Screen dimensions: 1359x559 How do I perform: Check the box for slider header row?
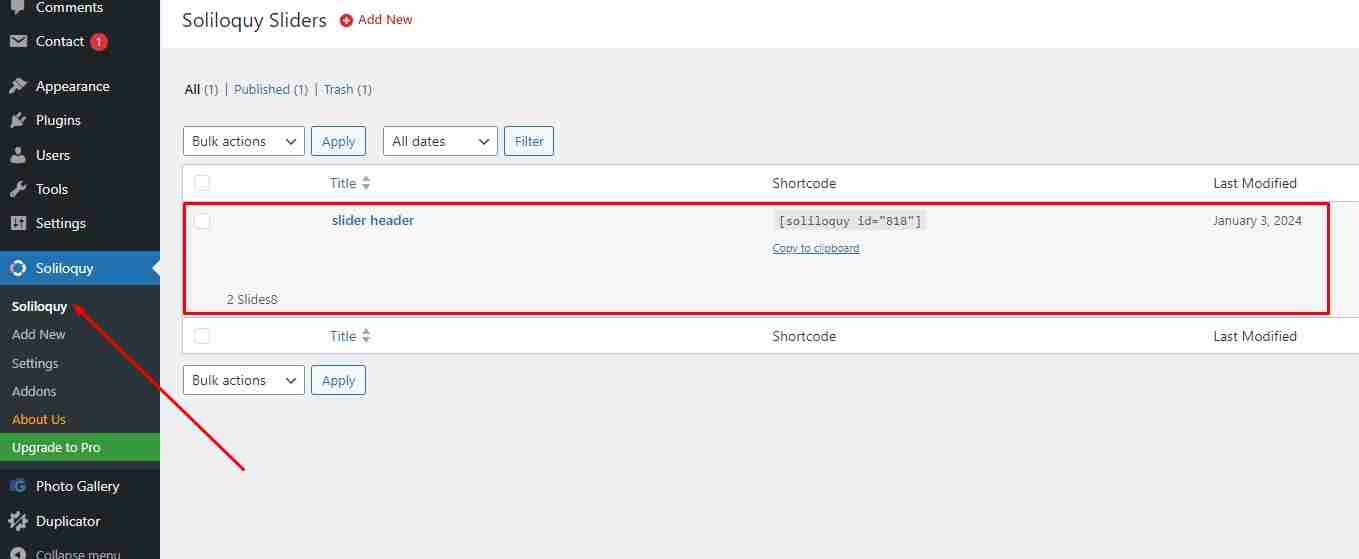coord(202,221)
